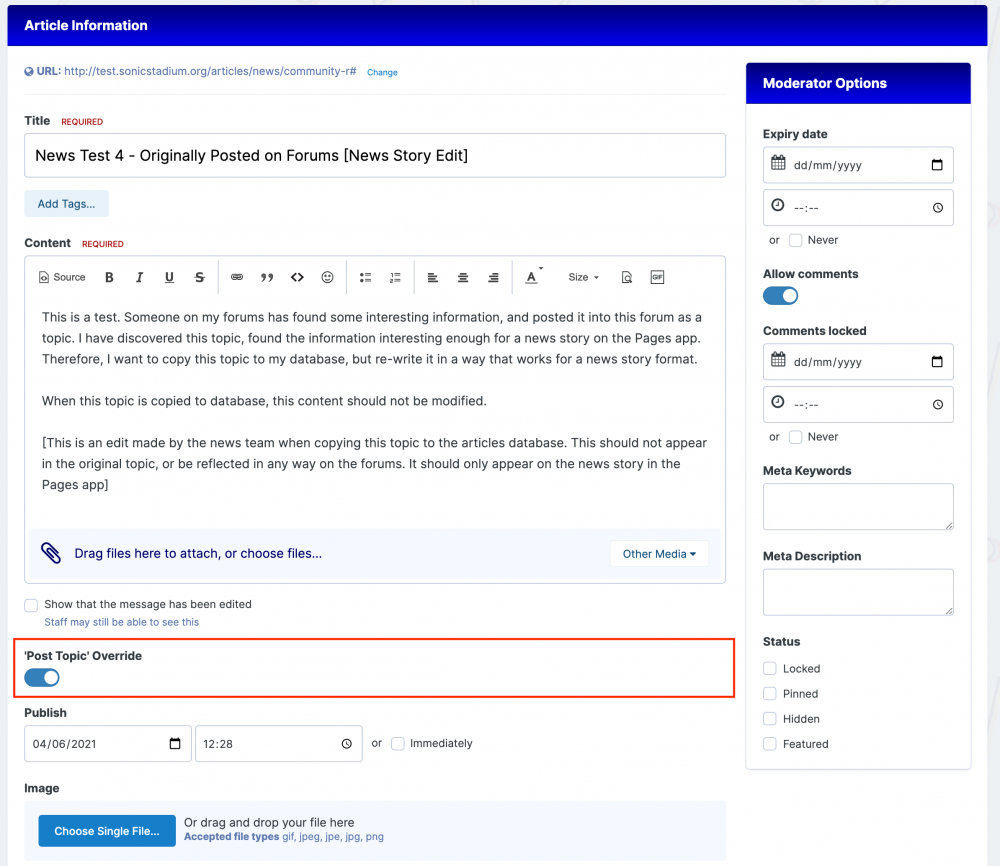Click the choose files attach link

tap(281, 554)
